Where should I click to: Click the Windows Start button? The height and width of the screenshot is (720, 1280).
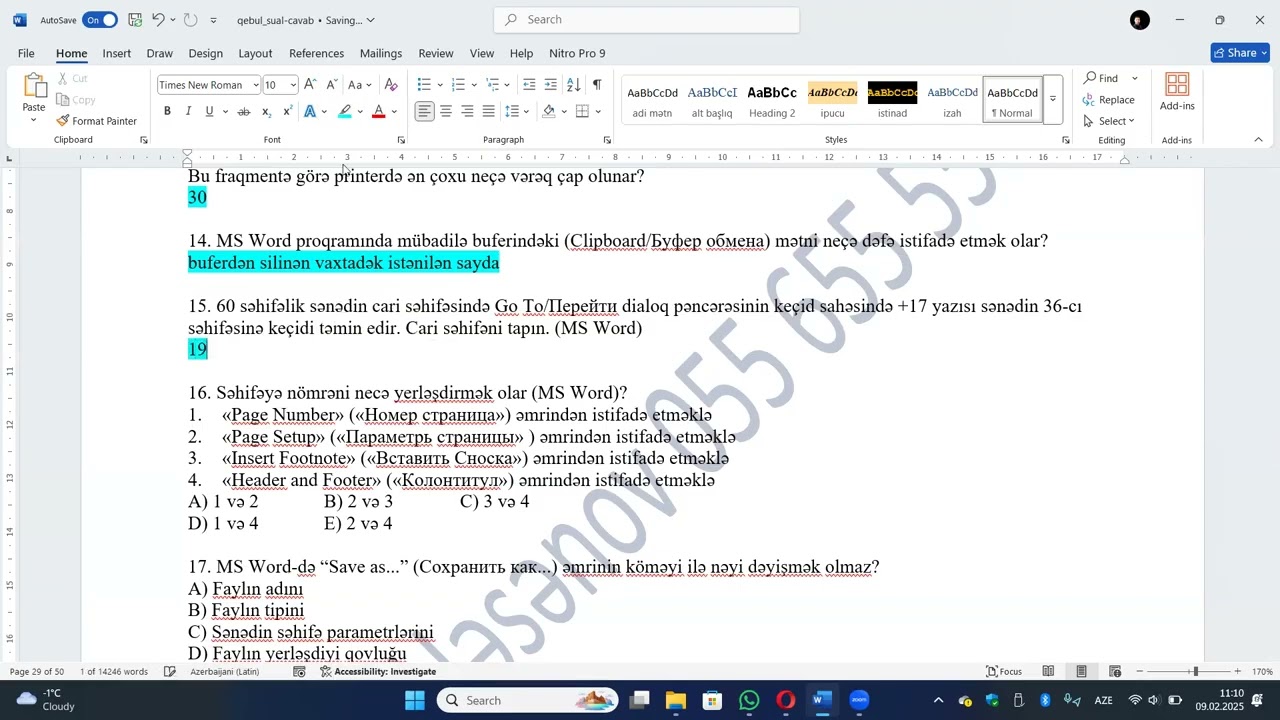tap(415, 700)
